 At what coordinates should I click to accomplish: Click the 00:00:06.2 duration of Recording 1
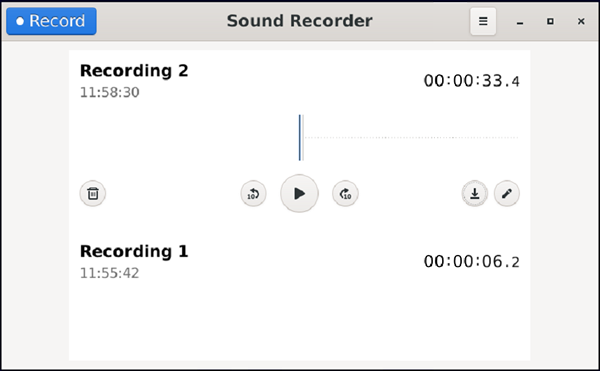pyautogui.click(x=471, y=262)
